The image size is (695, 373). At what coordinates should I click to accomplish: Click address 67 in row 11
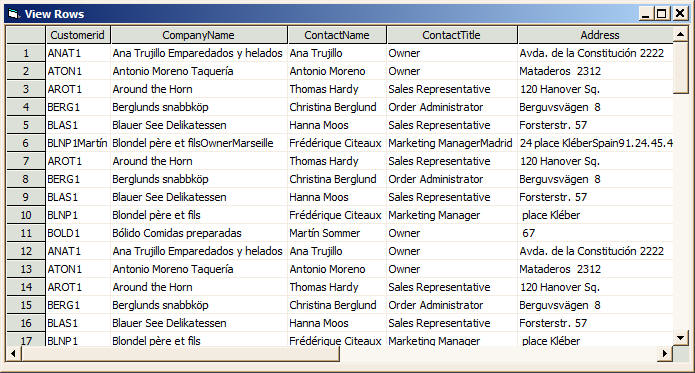[x=595, y=233]
